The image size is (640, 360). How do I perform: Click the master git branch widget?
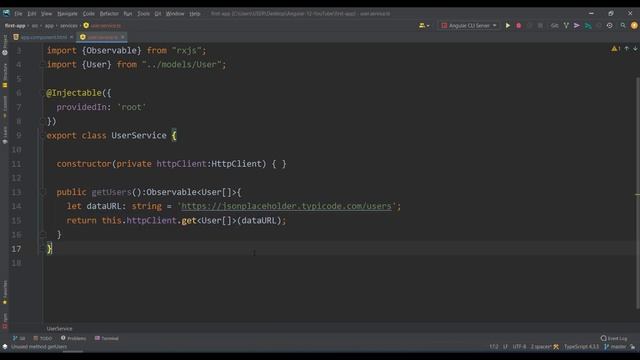click(616, 347)
